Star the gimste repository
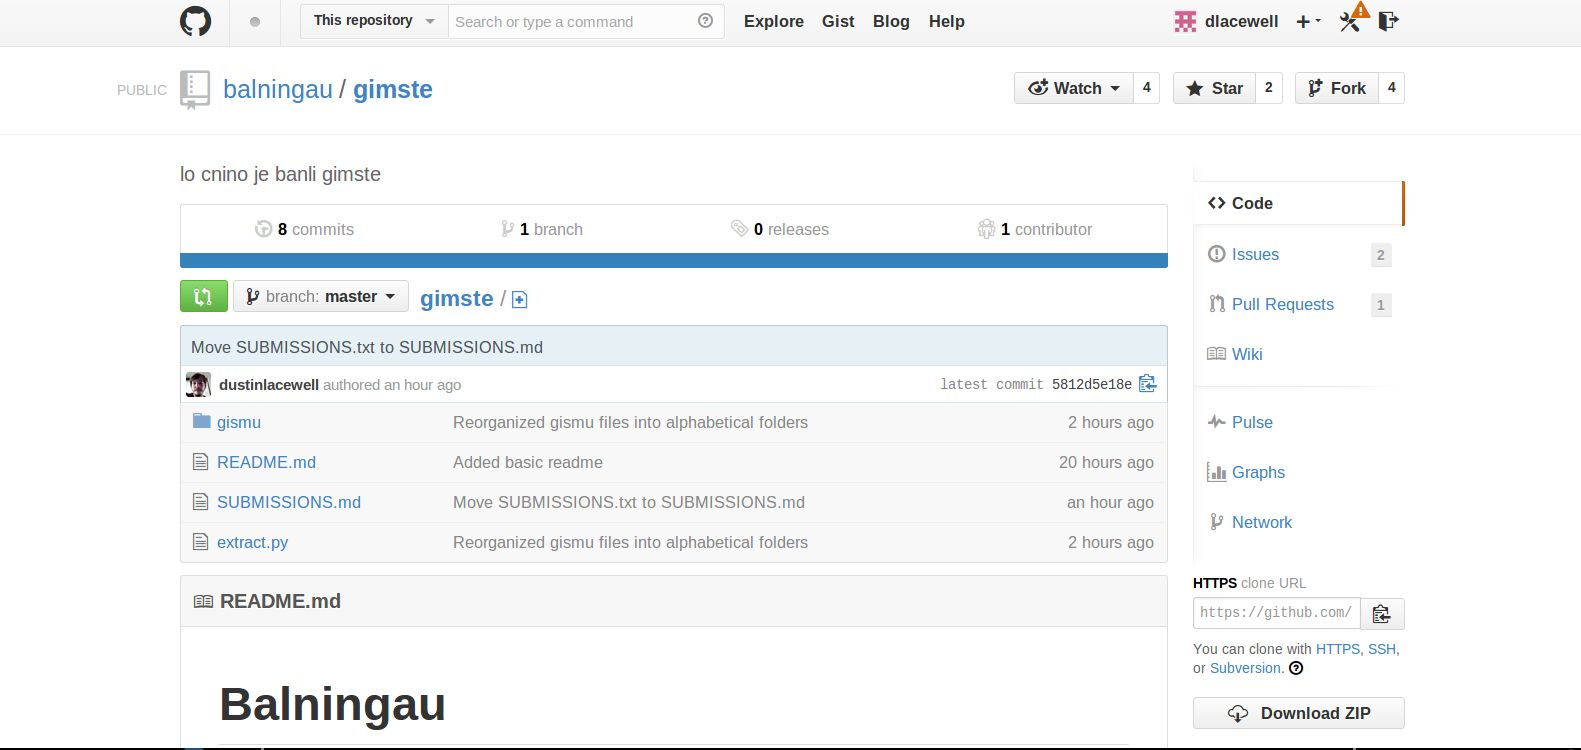 pos(1214,88)
